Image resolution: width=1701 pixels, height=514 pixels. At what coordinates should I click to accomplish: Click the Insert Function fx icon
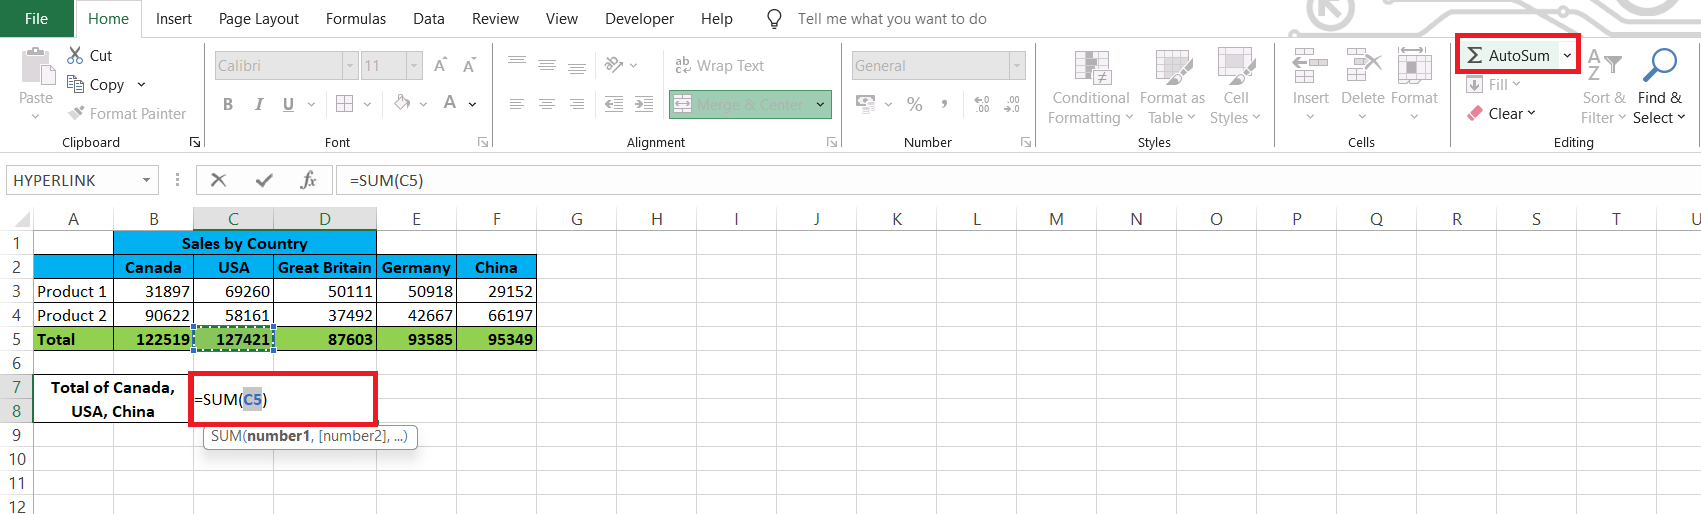[308, 180]
